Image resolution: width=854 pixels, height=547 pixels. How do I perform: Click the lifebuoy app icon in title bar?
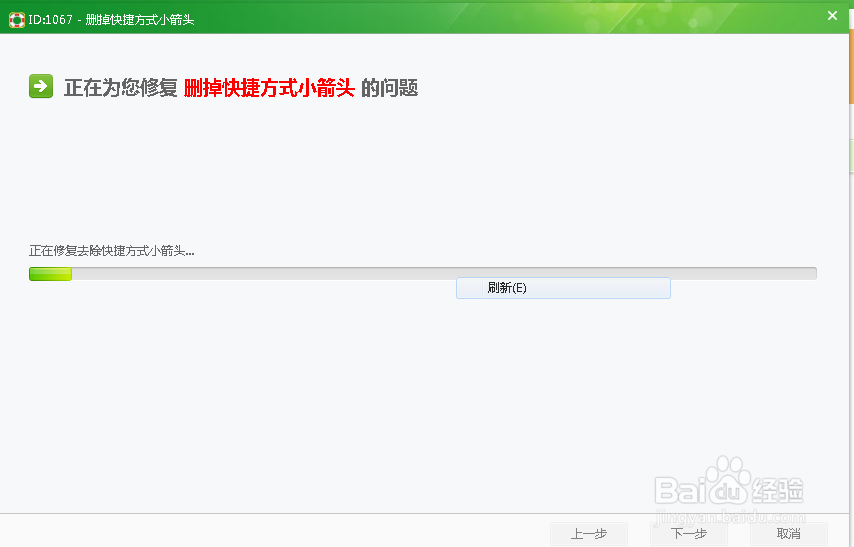[x=16, y=20]
